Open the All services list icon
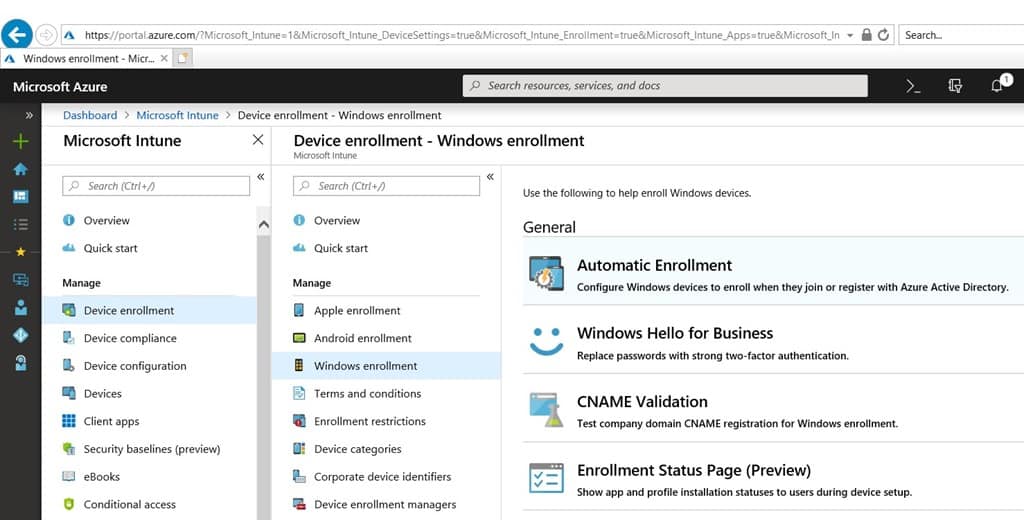The image size is (1024, 520). 20,225
